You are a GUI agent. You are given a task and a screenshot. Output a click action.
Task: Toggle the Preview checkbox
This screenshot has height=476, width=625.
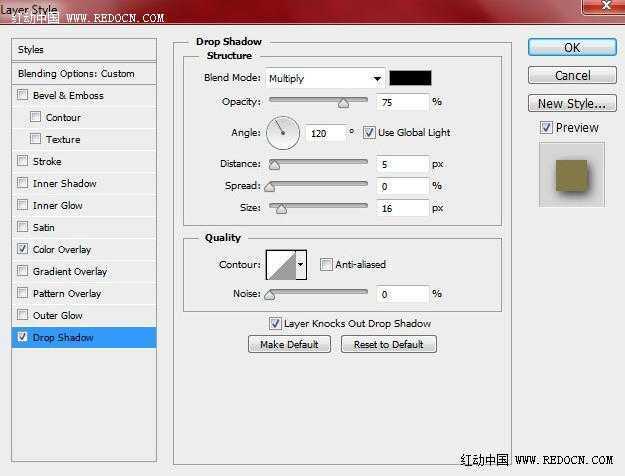point(546,128)
